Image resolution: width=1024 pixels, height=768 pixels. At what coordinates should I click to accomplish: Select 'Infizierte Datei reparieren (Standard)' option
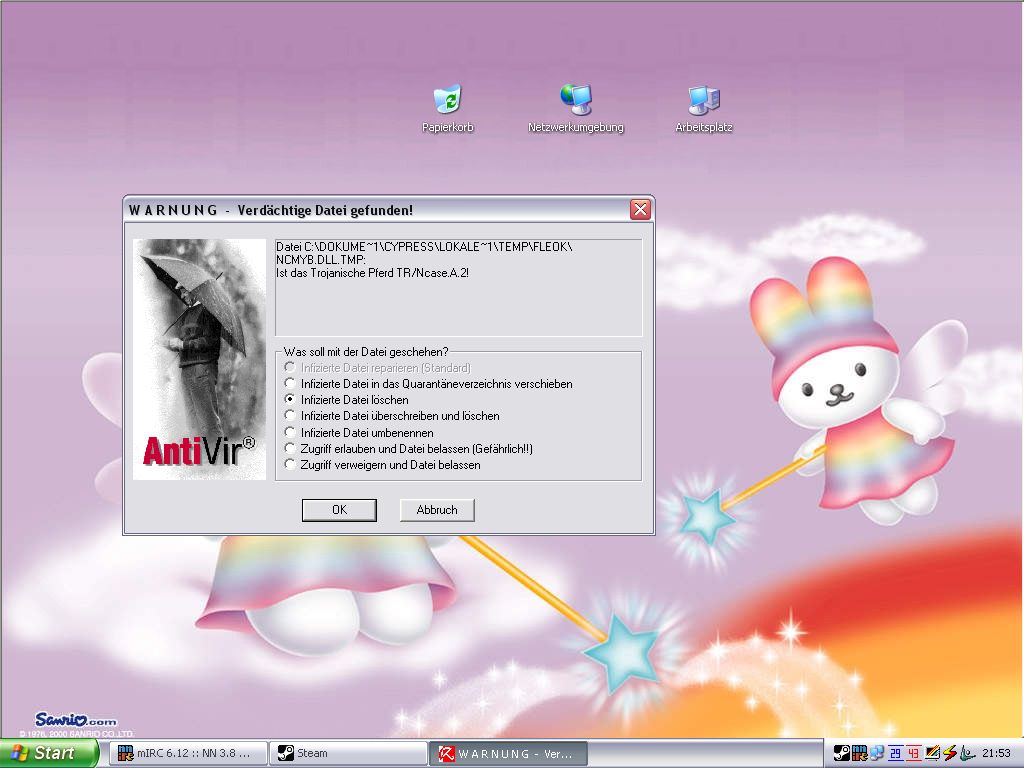pos(377,368)
